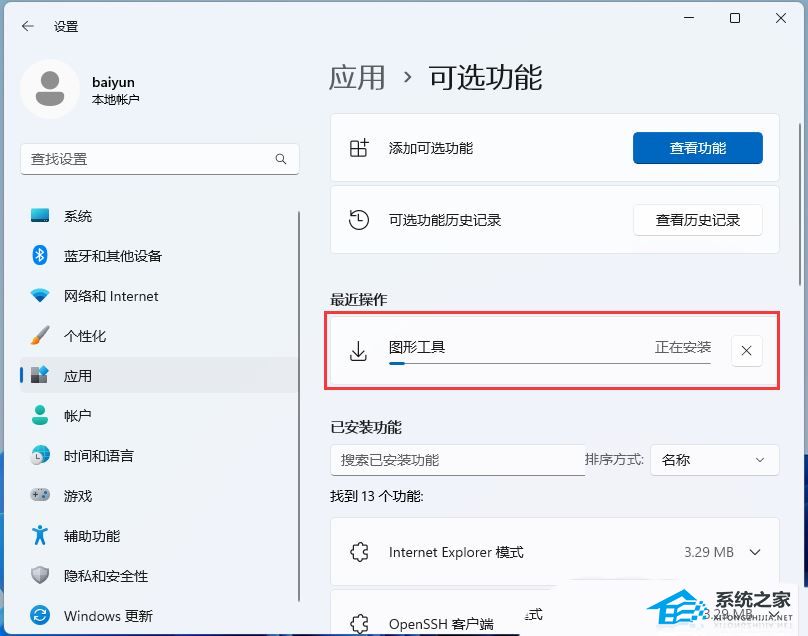Click the search magnifier icon in sidebar

281,159
